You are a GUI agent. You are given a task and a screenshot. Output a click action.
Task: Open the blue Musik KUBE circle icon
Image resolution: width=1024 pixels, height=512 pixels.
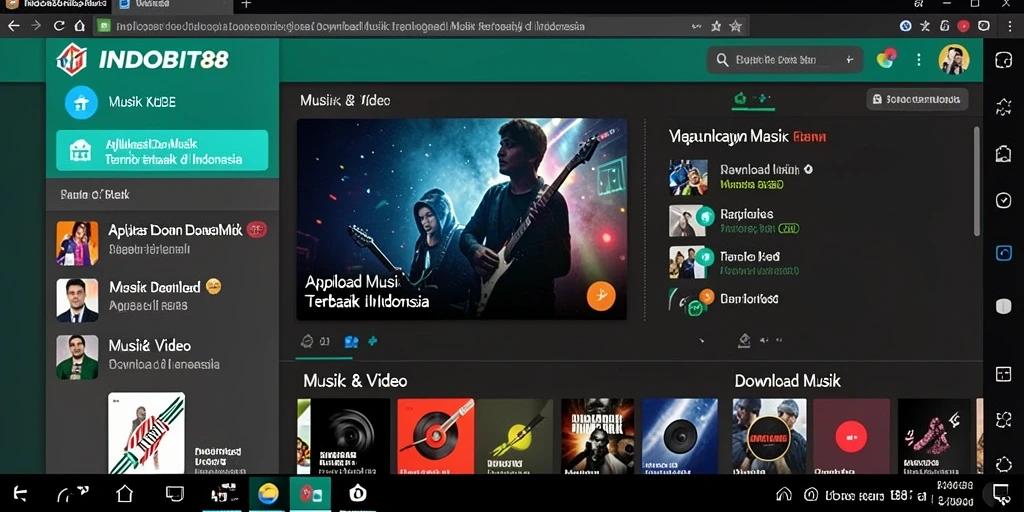point(81,103)
